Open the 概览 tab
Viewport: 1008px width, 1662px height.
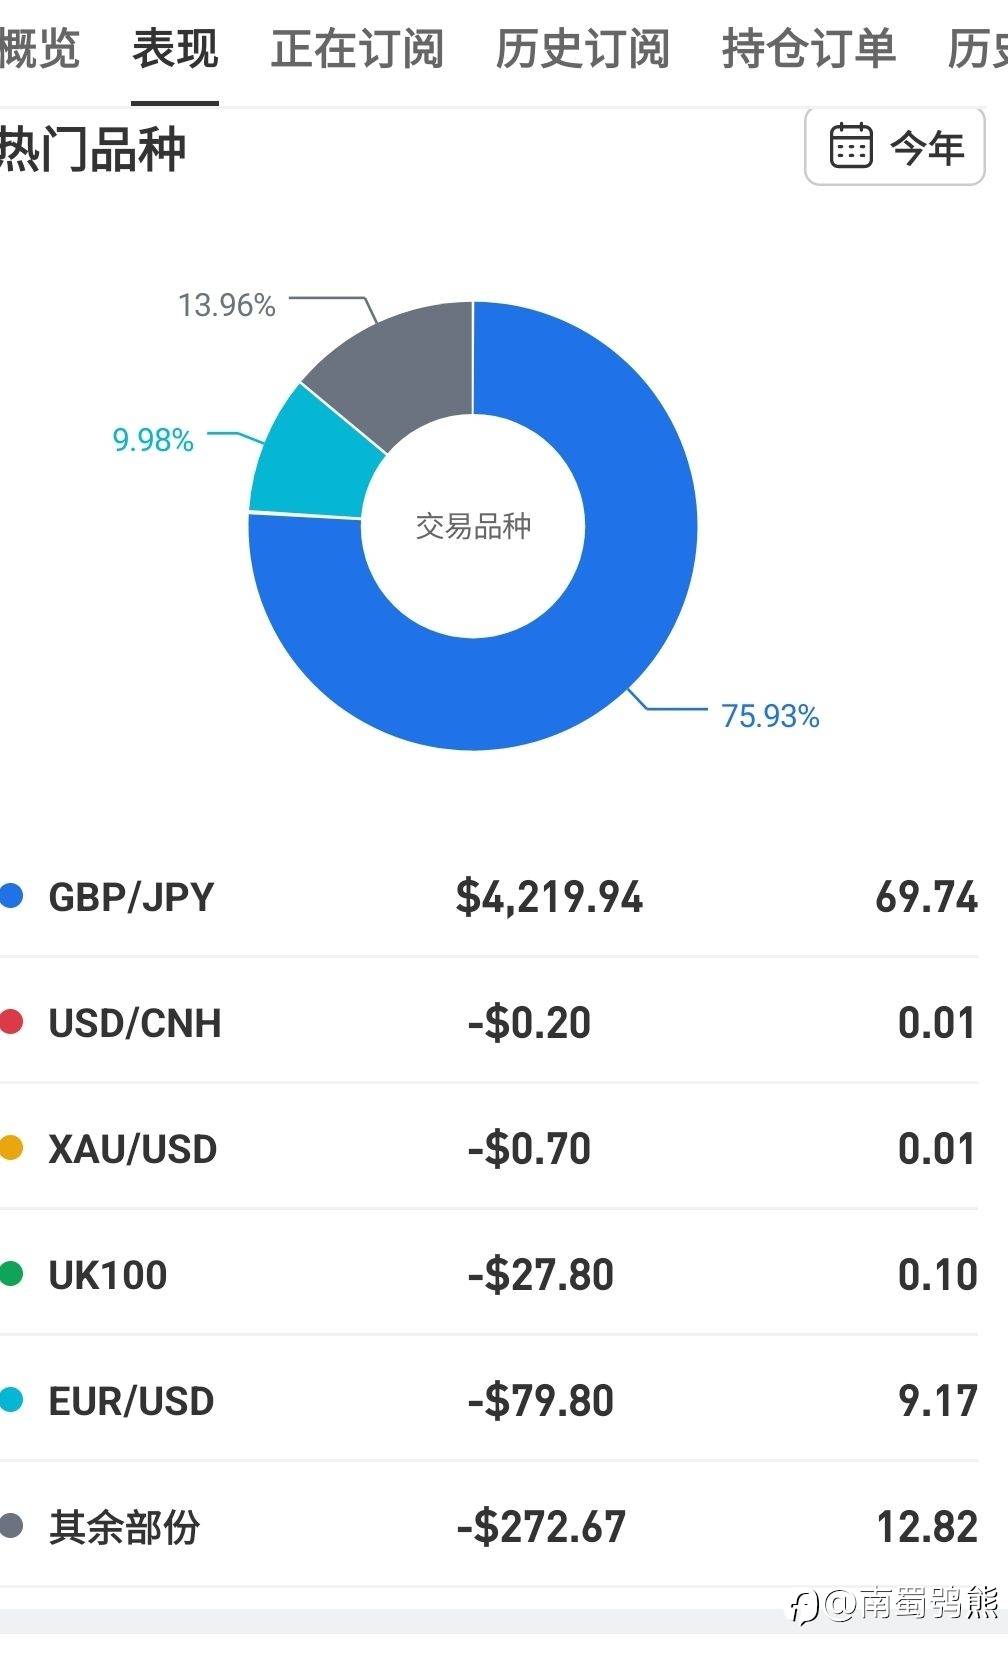point(38,49)
